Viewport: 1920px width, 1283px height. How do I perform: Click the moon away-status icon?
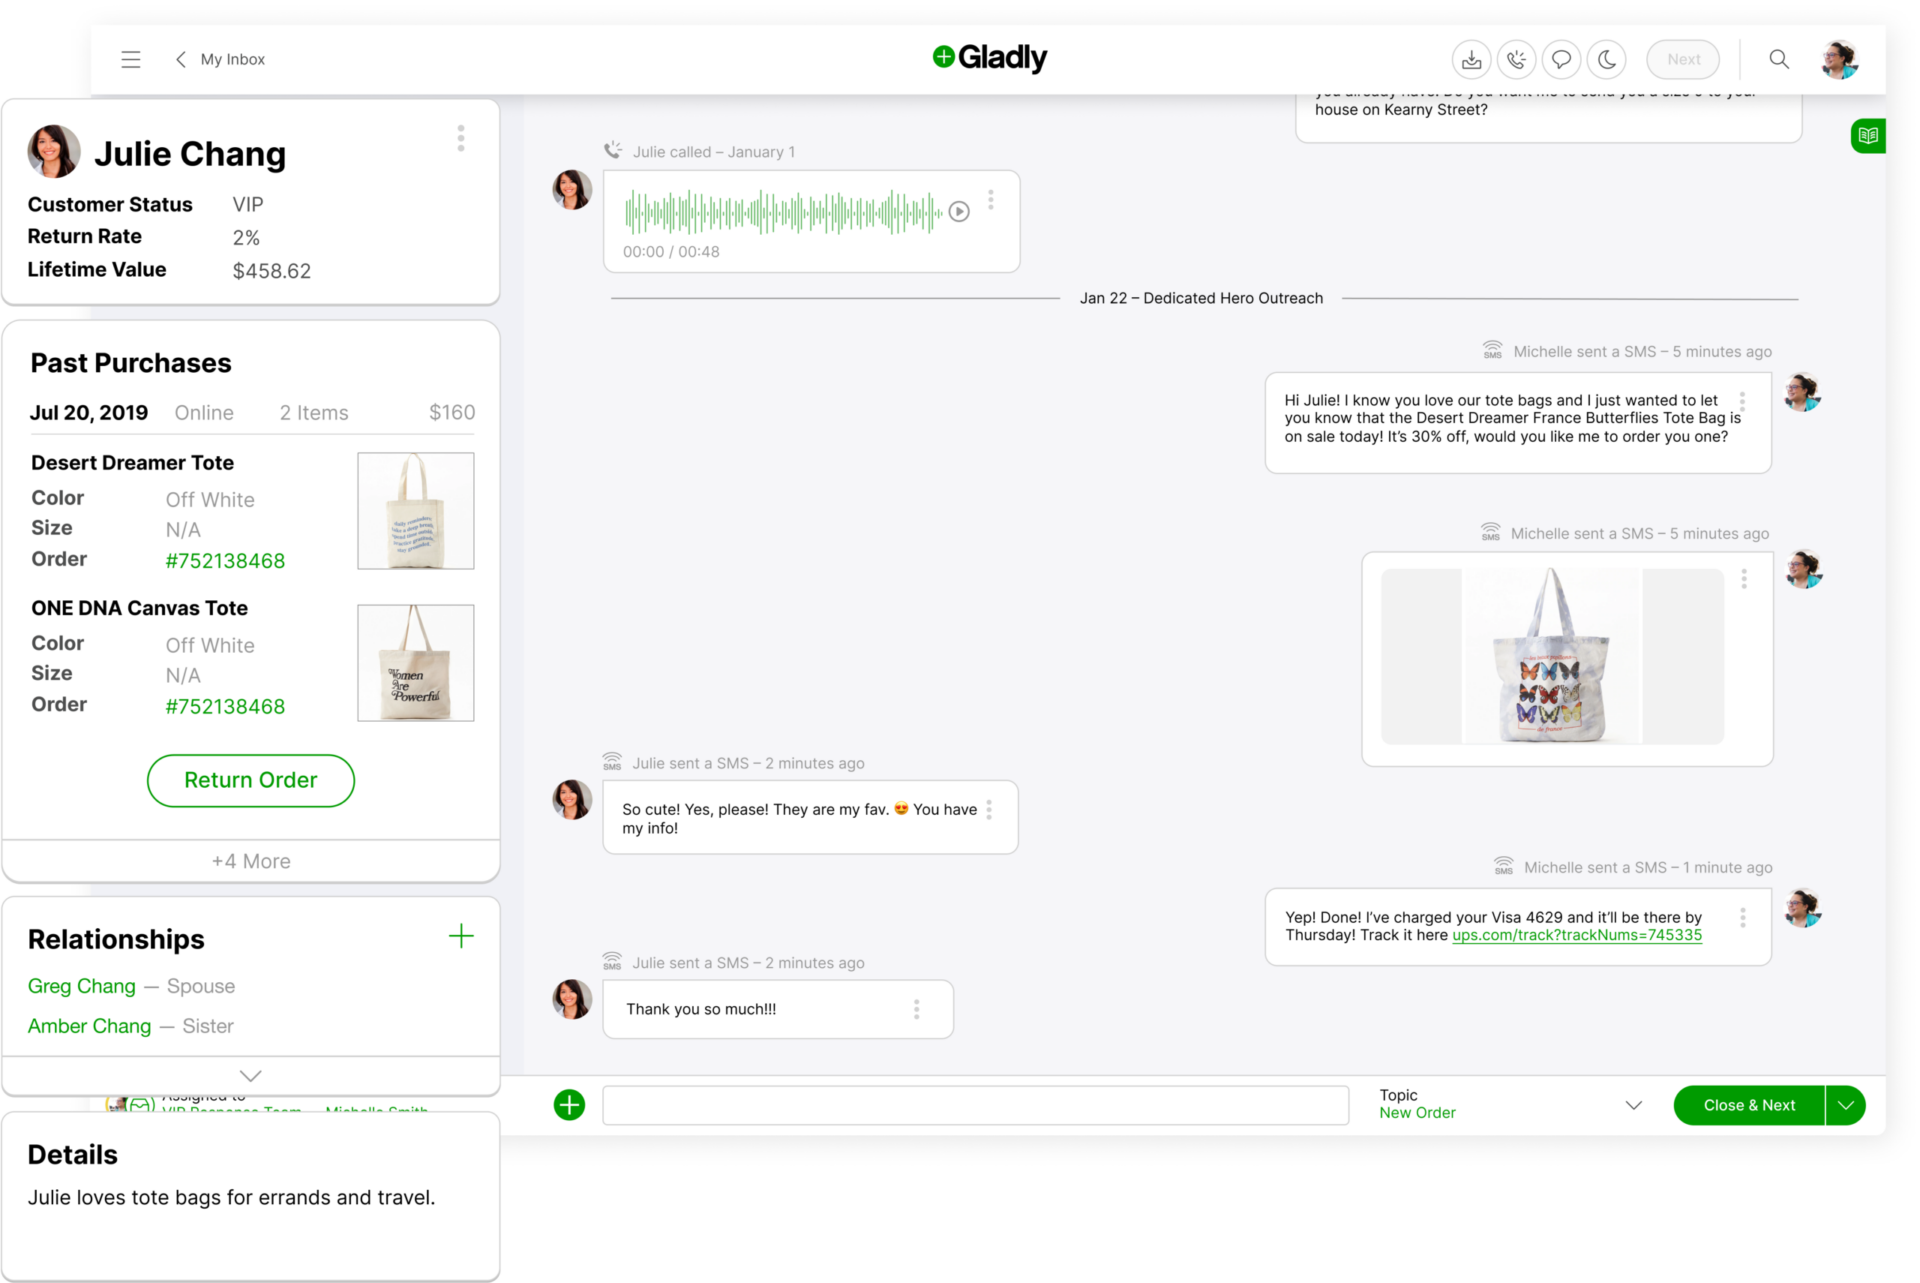1607,59
